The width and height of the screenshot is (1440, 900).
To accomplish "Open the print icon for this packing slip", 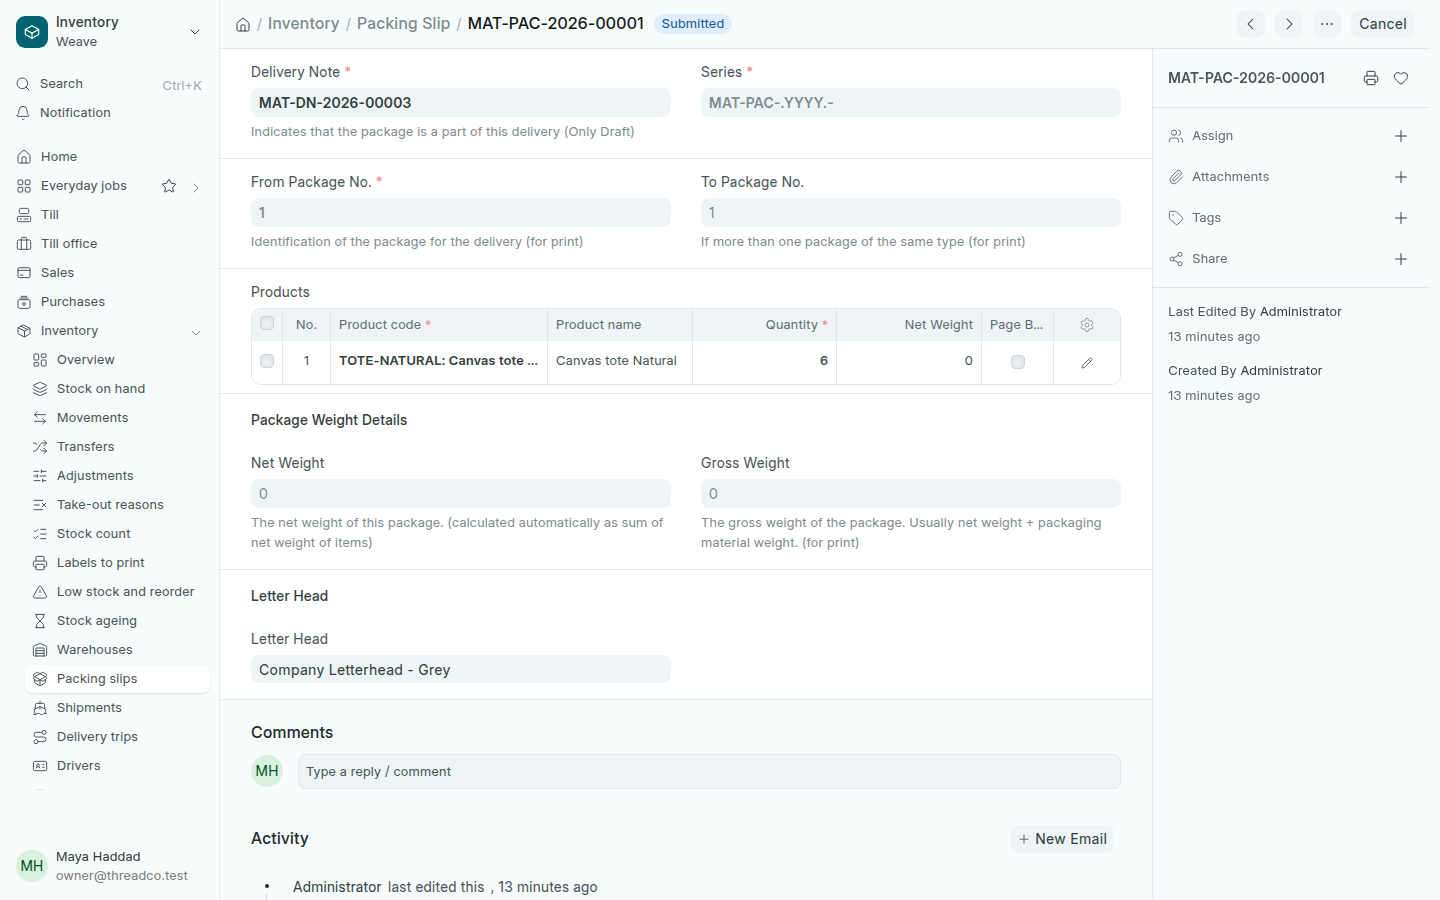I will [x=1371, y=78].
